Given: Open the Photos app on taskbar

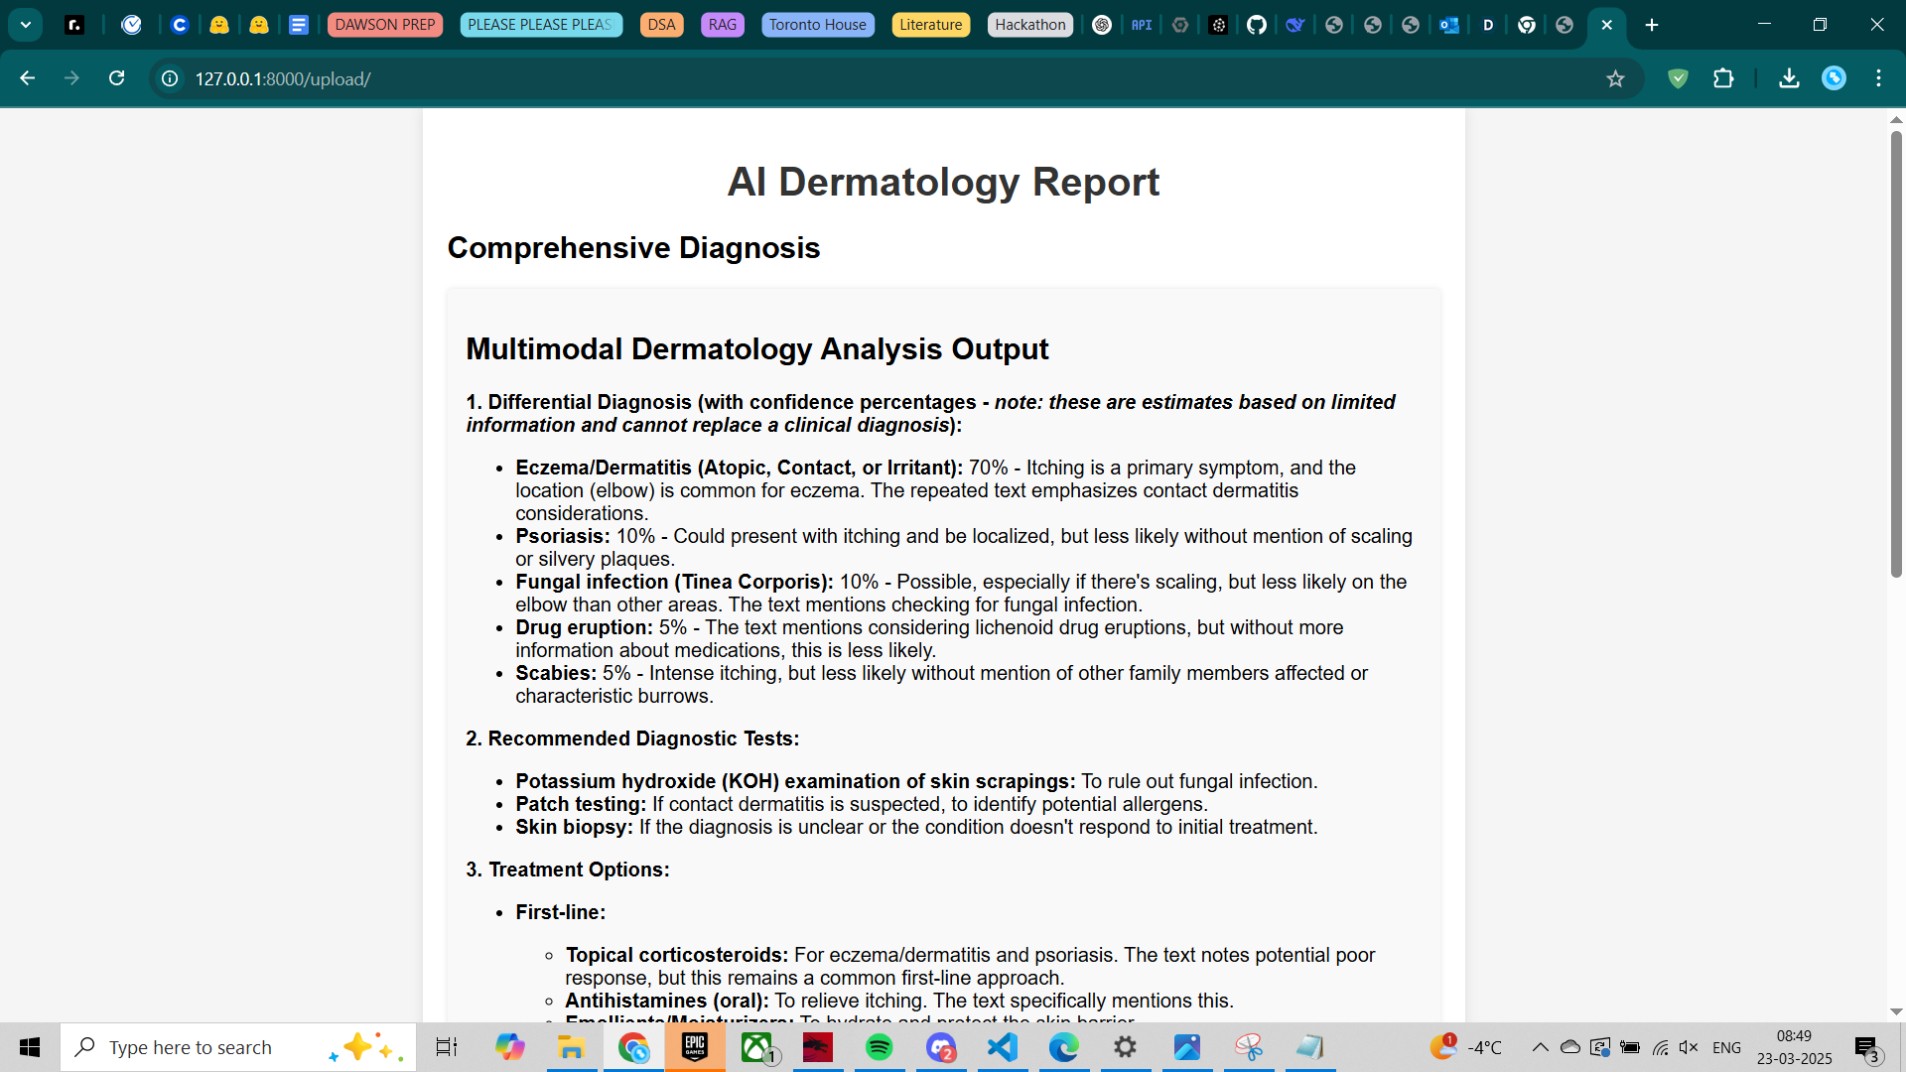Looking at the screenshot, I should 1187,1047.
